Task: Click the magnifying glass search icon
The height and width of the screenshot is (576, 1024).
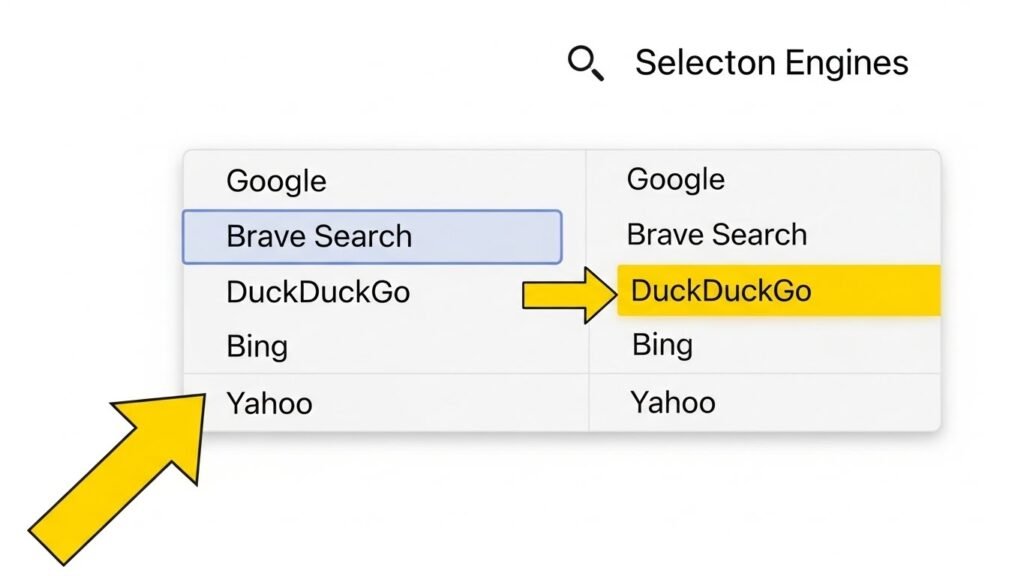Action: (584, 62)
